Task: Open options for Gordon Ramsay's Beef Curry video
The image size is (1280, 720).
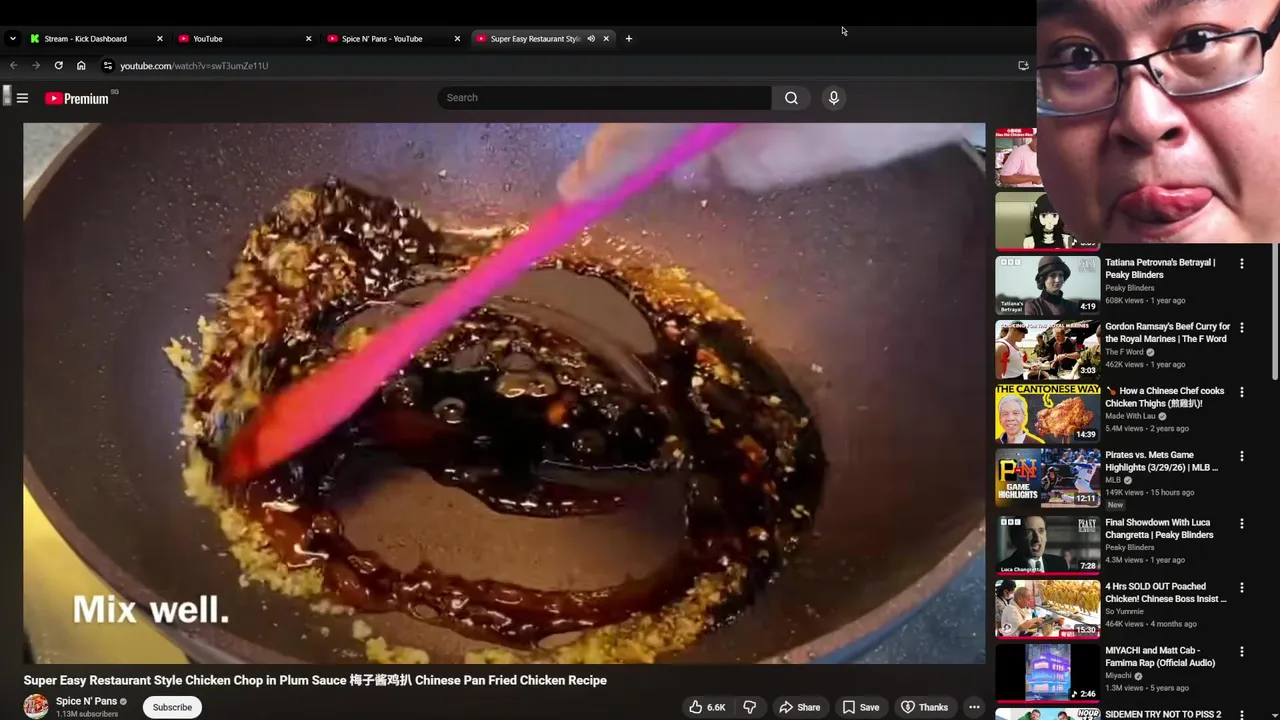Action: 1242,328
